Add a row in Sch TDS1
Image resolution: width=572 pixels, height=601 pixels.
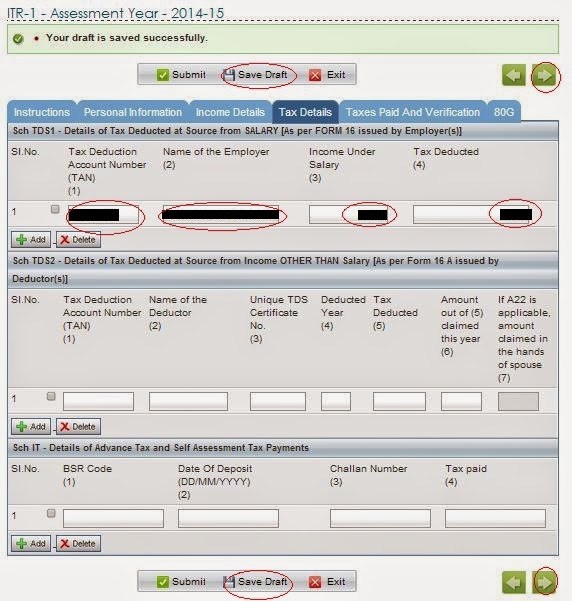point(31,240)
